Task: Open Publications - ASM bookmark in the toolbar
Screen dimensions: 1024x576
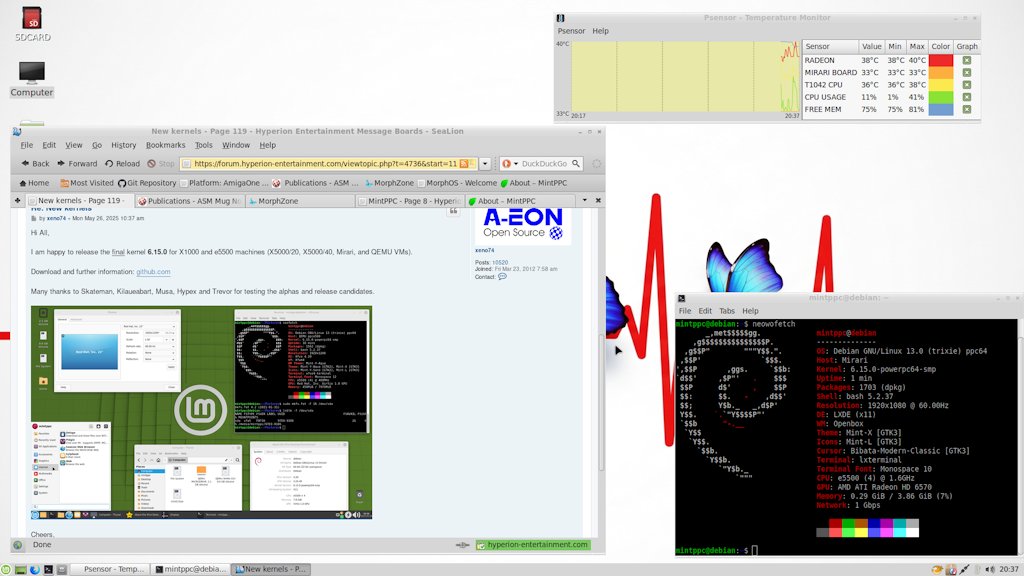Action: [x=315, y=184]
